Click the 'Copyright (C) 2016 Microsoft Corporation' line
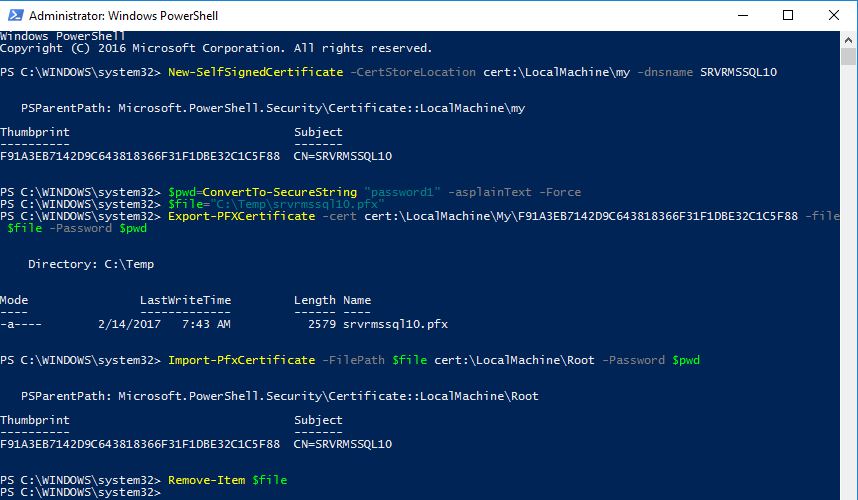The image size is (858, 500). [x=216, y=48]
